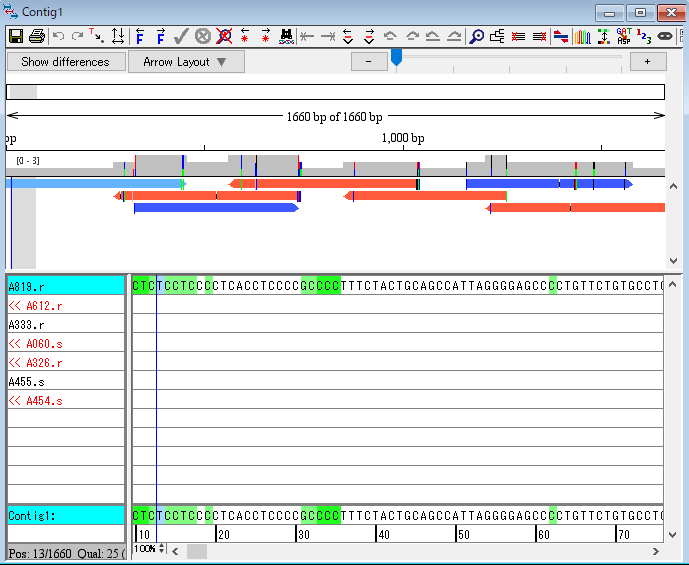Click the sequence pane scroll up arrow
Viewport: 689px width, 565px height.
(672, 285)
